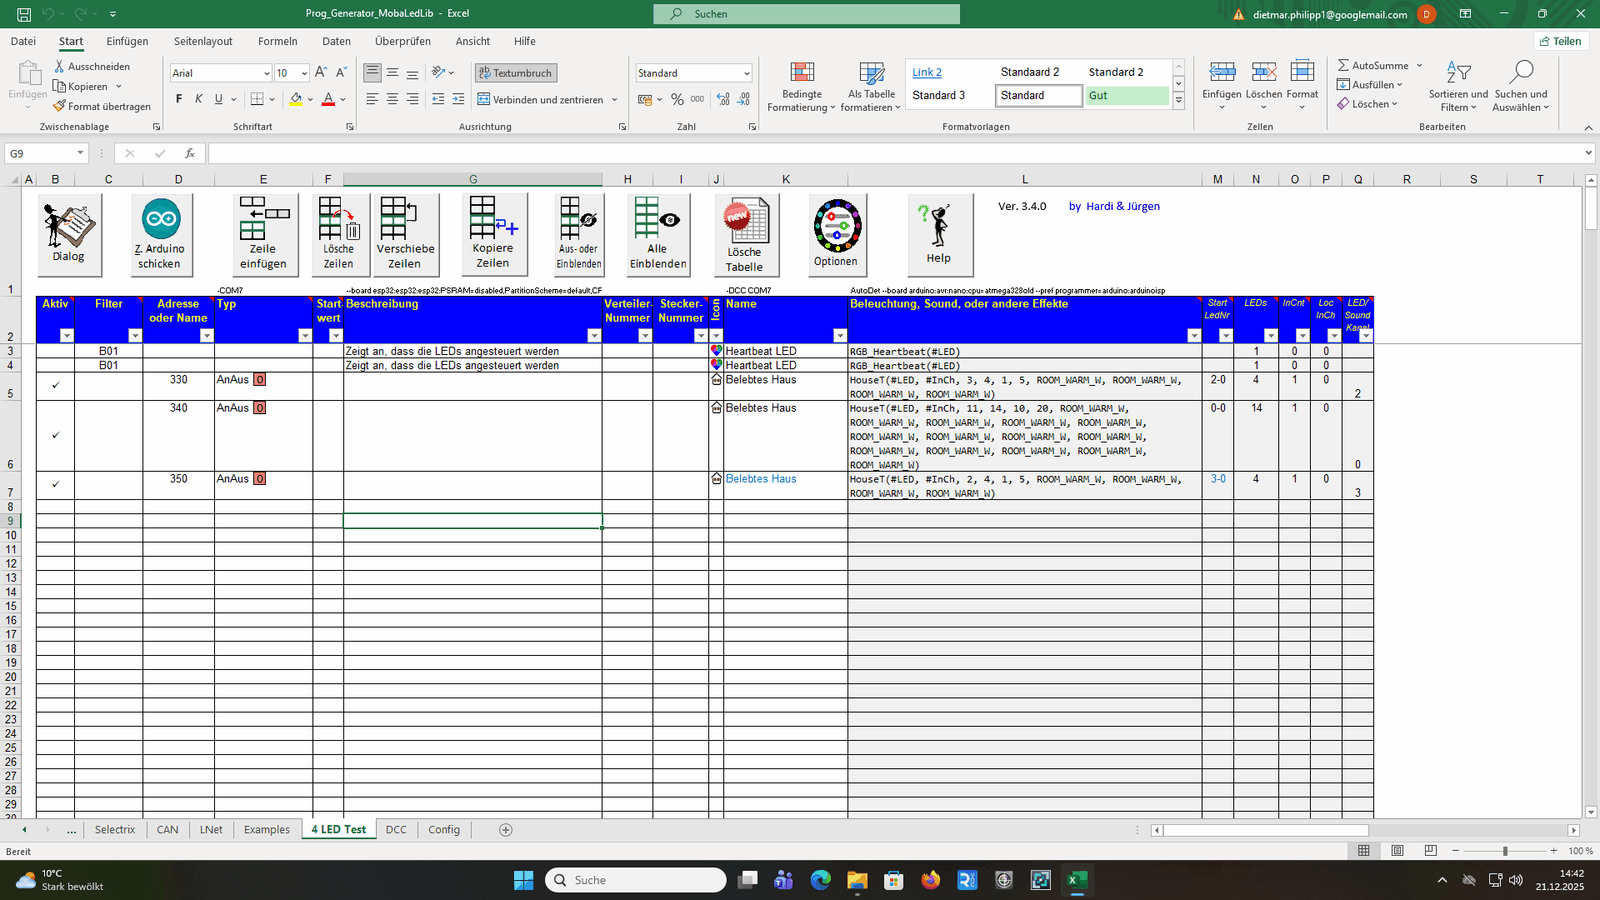Toggle the Aktiv checkmark for address 340
1600x900 pixels.
click(x=56, y=435)
